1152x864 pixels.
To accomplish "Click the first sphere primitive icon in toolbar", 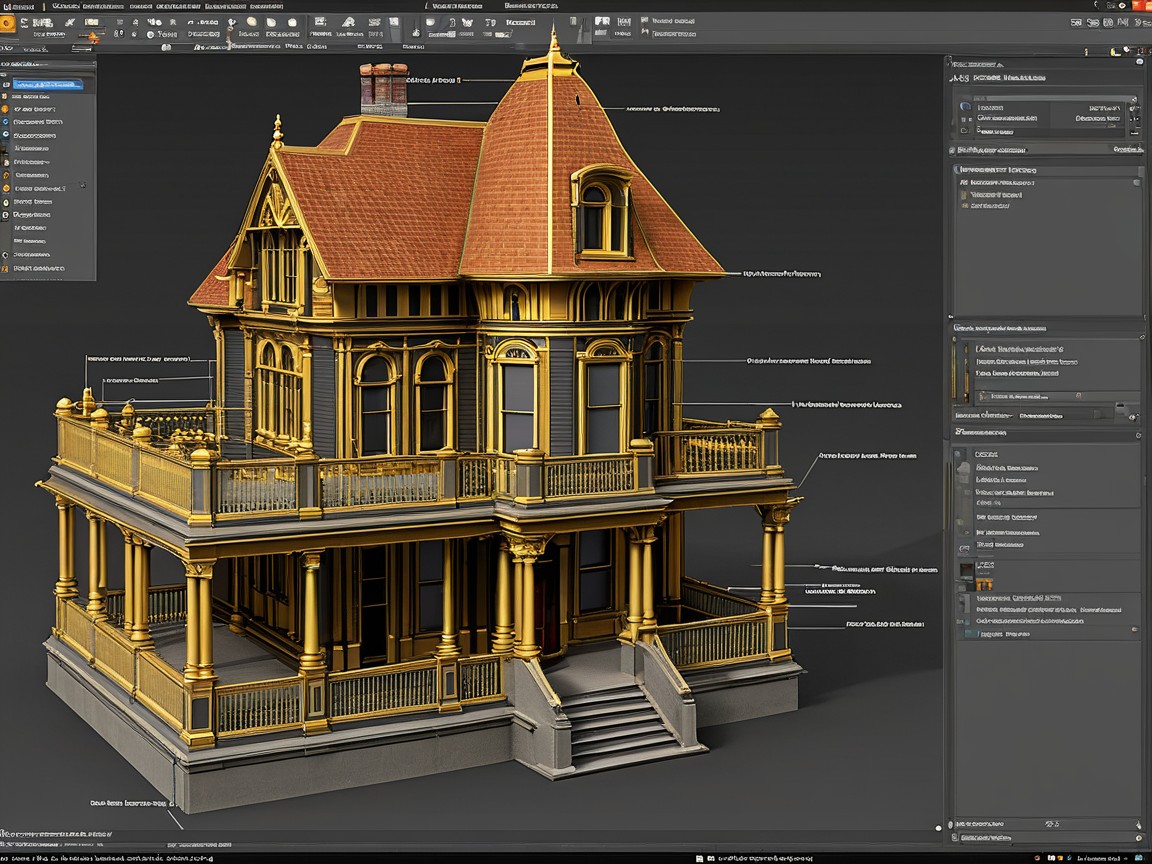I will click(250, 22).
